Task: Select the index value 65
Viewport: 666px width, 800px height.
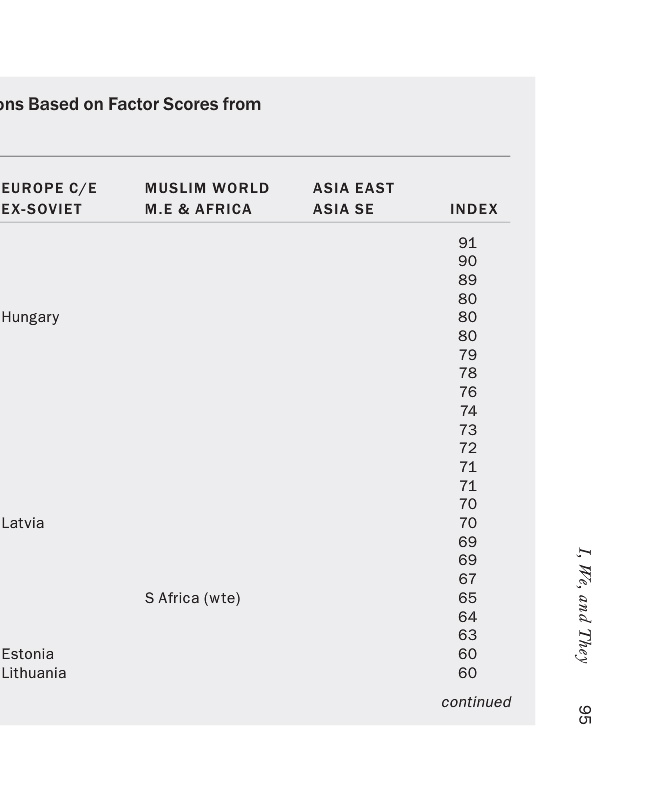Action: coord(467,598)
